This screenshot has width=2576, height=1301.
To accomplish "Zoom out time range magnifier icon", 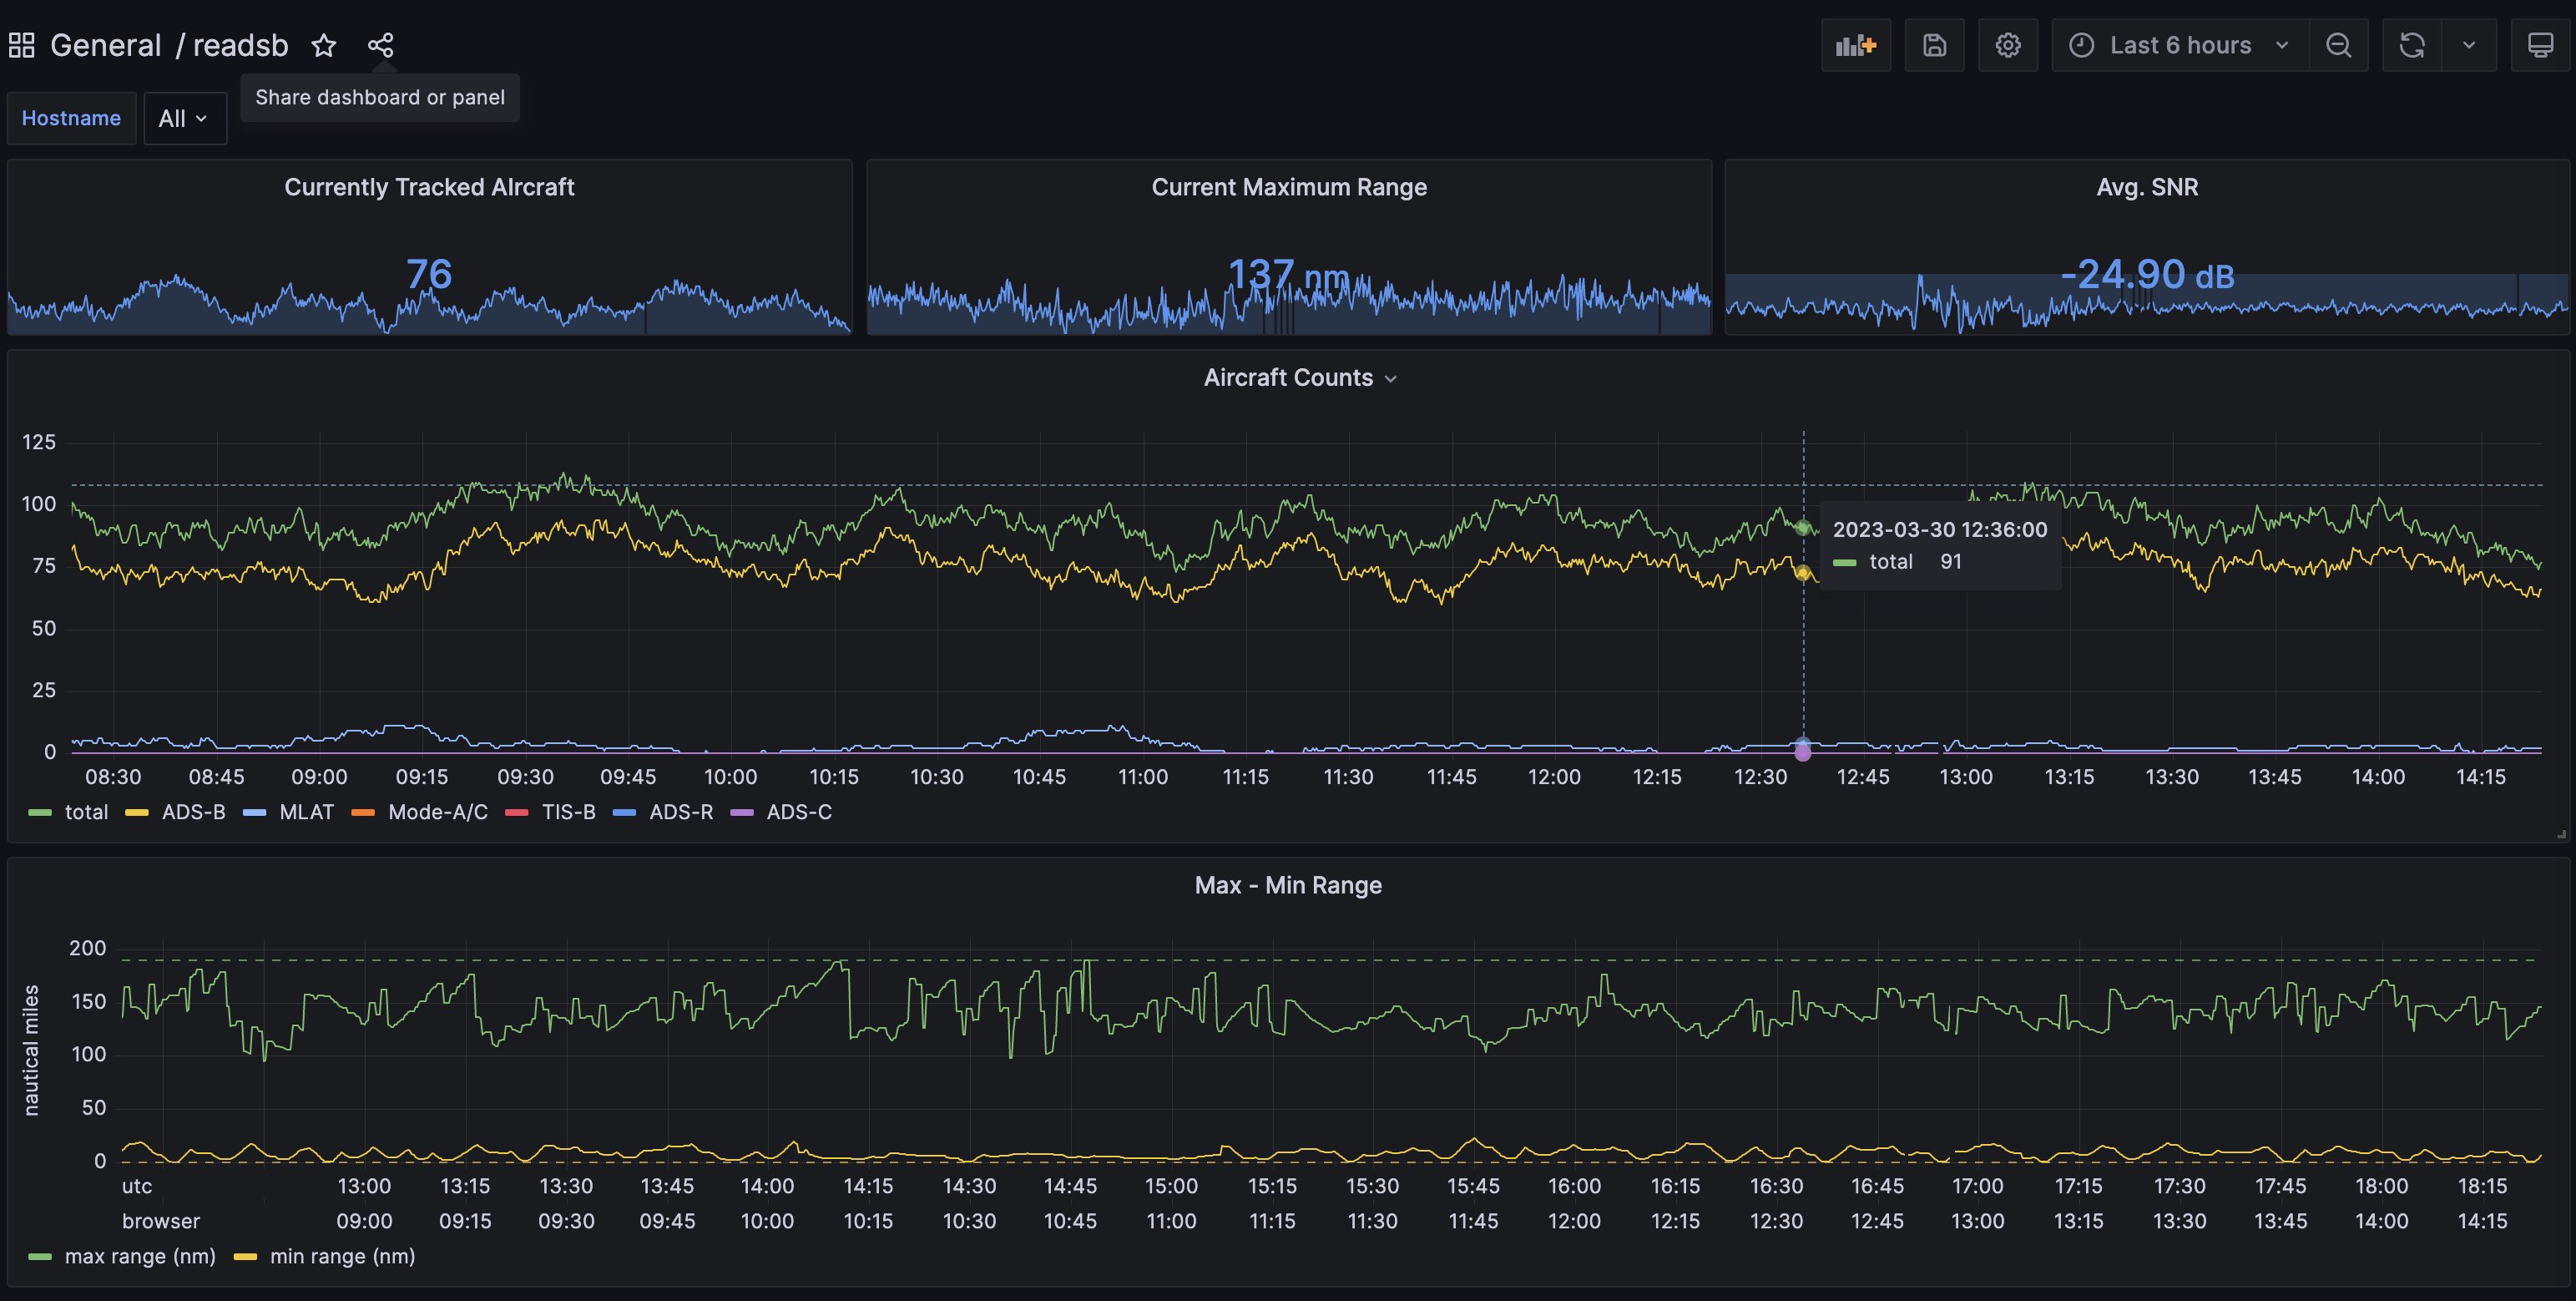I will (2338, 45).
